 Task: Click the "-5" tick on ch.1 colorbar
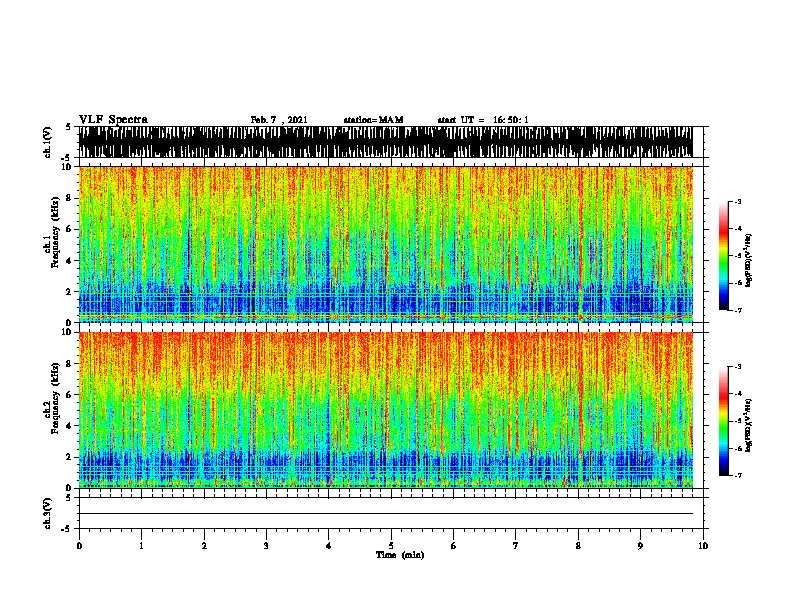point(738,256)
